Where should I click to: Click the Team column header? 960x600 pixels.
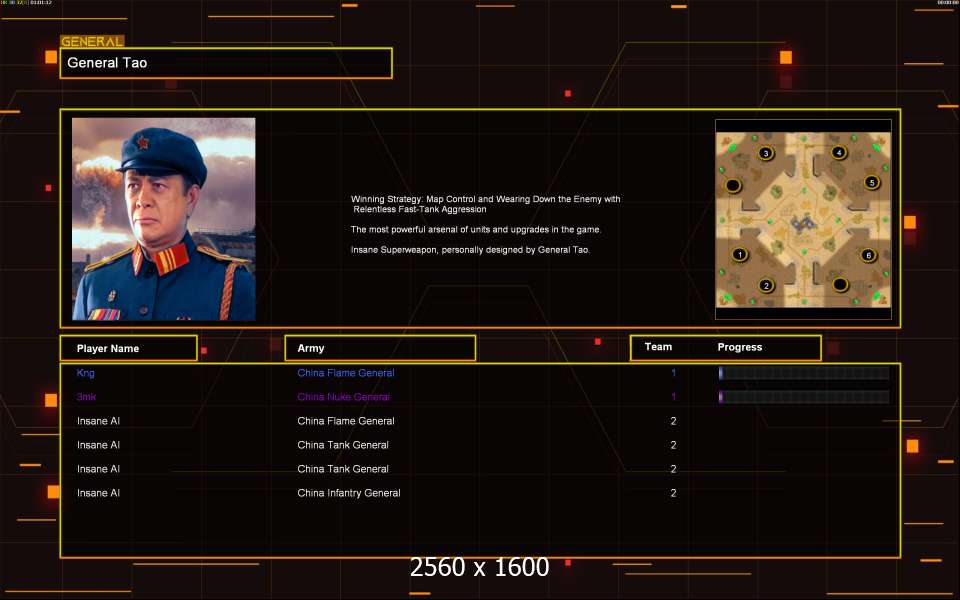click(658, 347)
